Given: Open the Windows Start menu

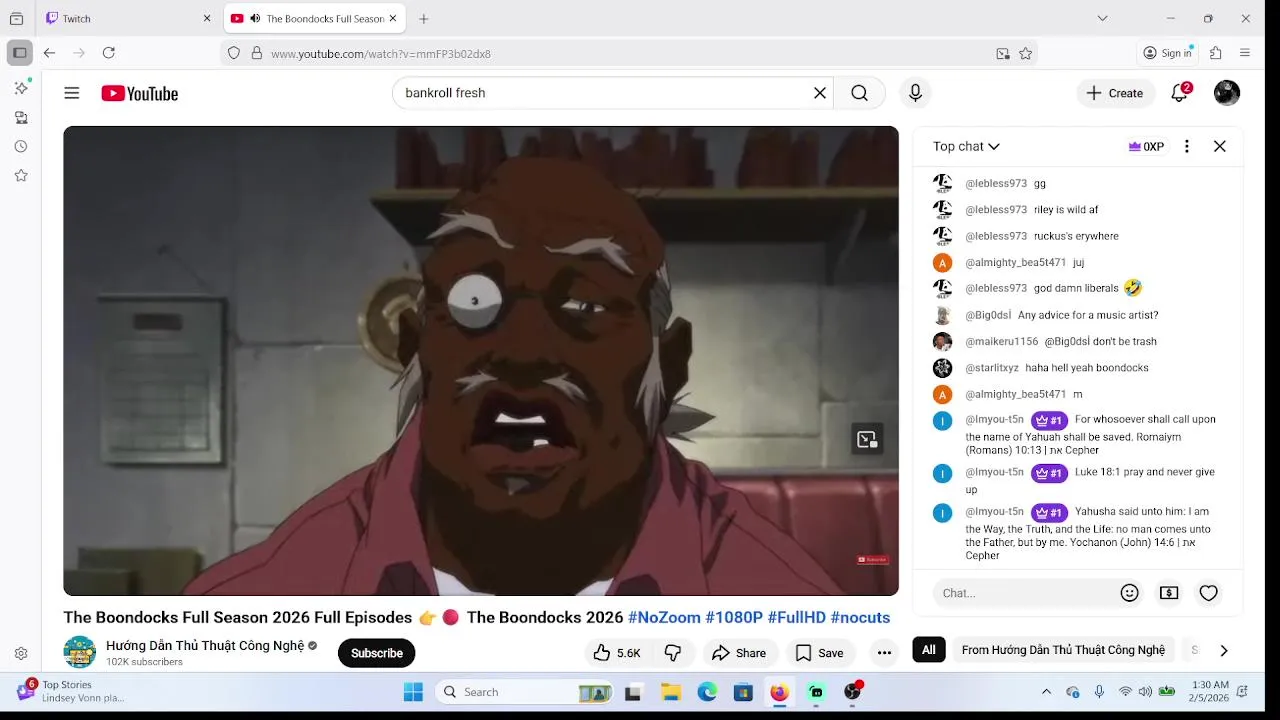Looking at the screenshot, I should [413, 692].
